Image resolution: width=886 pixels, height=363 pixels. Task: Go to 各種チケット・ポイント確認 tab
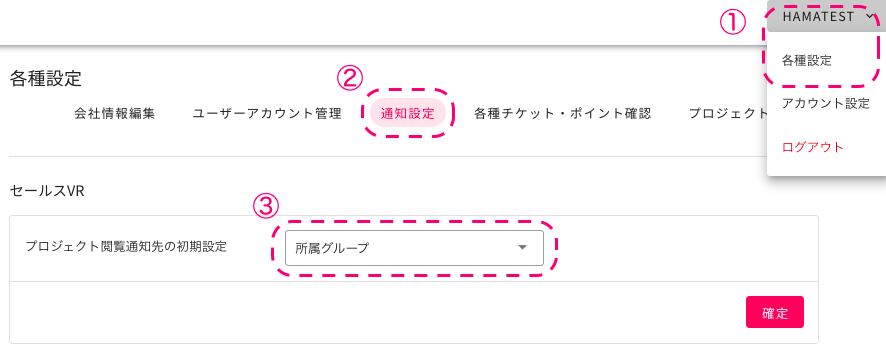coord(562,114)
